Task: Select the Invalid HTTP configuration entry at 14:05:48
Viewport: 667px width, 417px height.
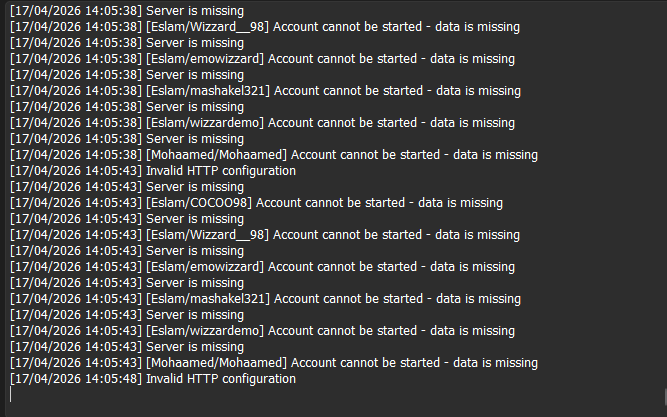Action: tap(153, 379)
